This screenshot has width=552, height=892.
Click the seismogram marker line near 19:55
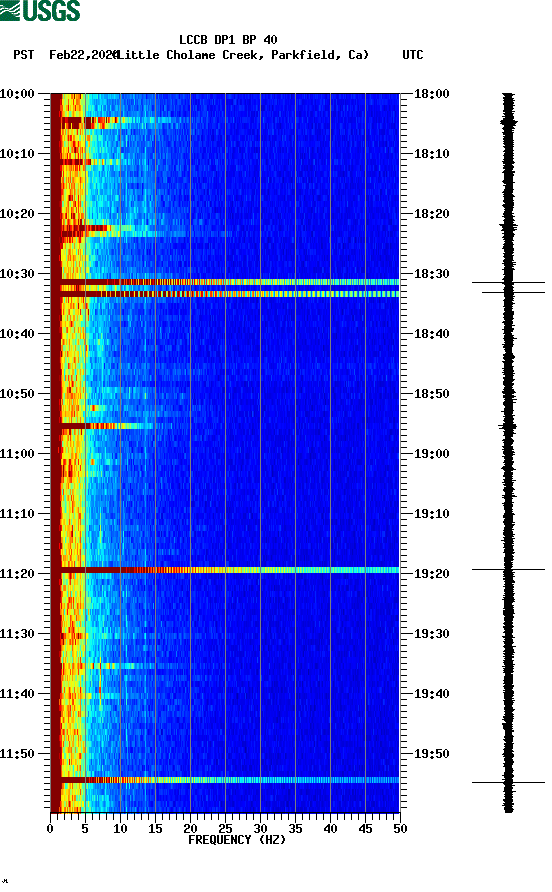tap(508, 783)
